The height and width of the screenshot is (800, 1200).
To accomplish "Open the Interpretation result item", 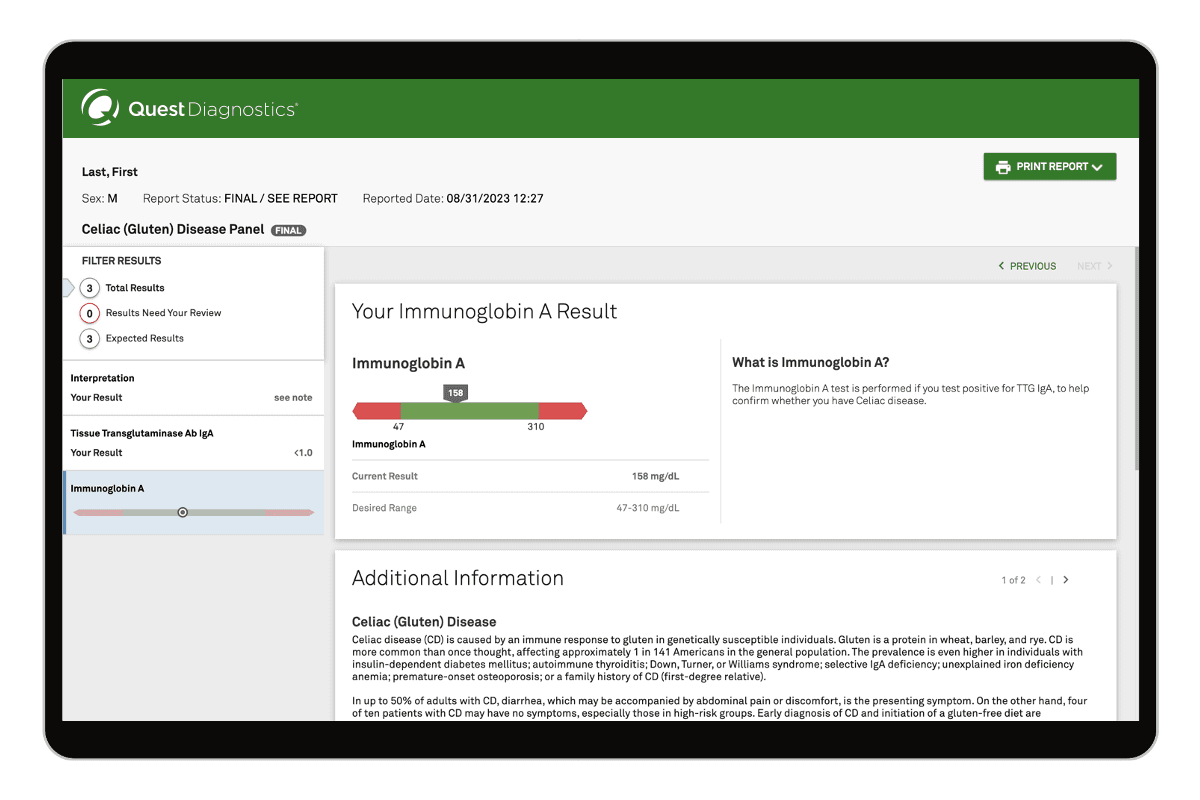I will (192, 388).
